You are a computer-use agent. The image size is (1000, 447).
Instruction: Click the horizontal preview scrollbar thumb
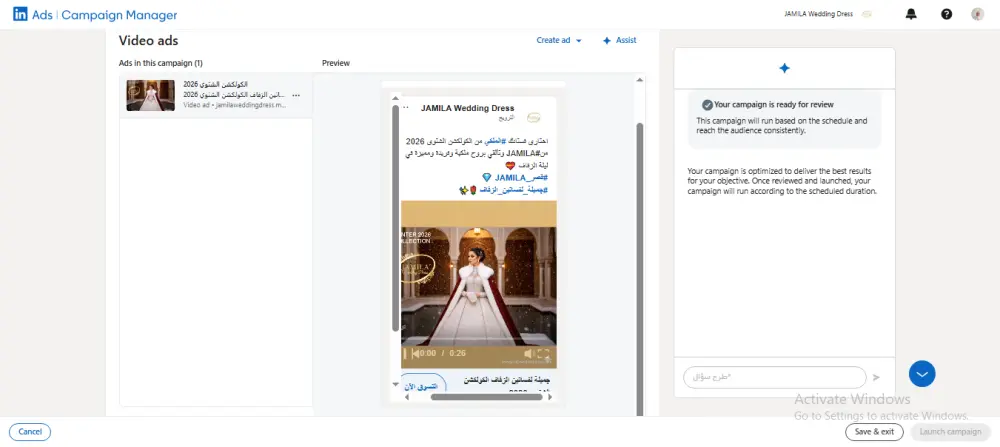(487, 397)
